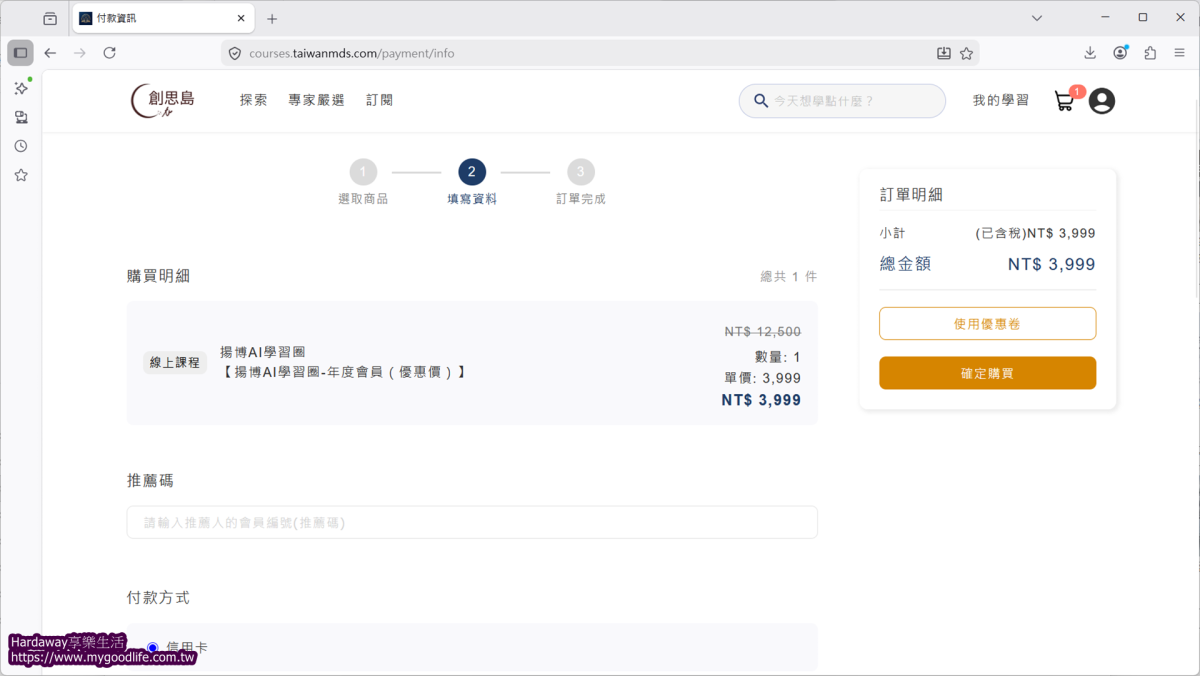The width and height of the screenshot is (1200, 676).
Task: Click the struck-through NT$ 12,500 price
Action: tap(762, 332)
